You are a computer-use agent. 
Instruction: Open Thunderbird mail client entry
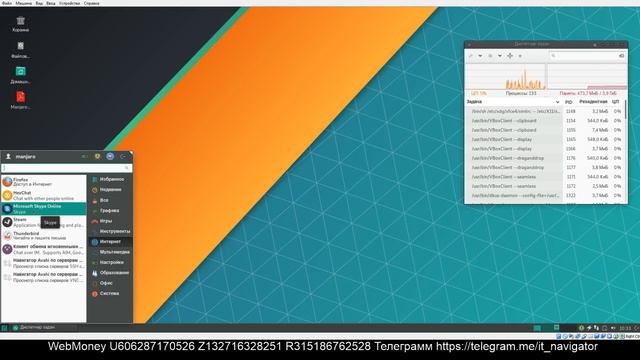pos(44,236)
